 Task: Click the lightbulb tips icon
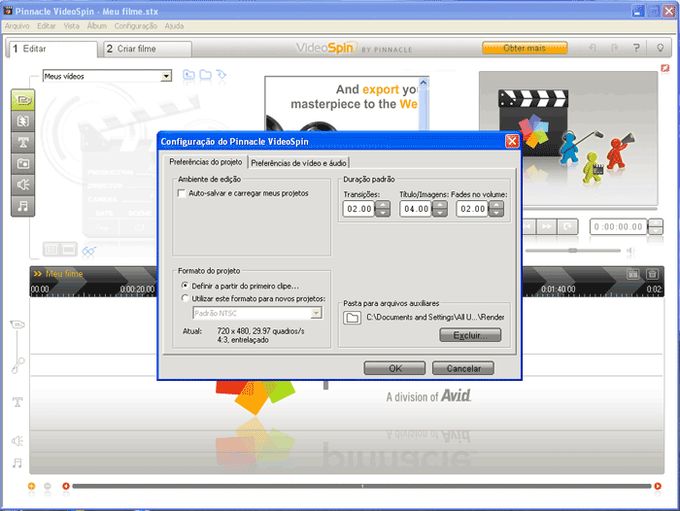[660, 48]
